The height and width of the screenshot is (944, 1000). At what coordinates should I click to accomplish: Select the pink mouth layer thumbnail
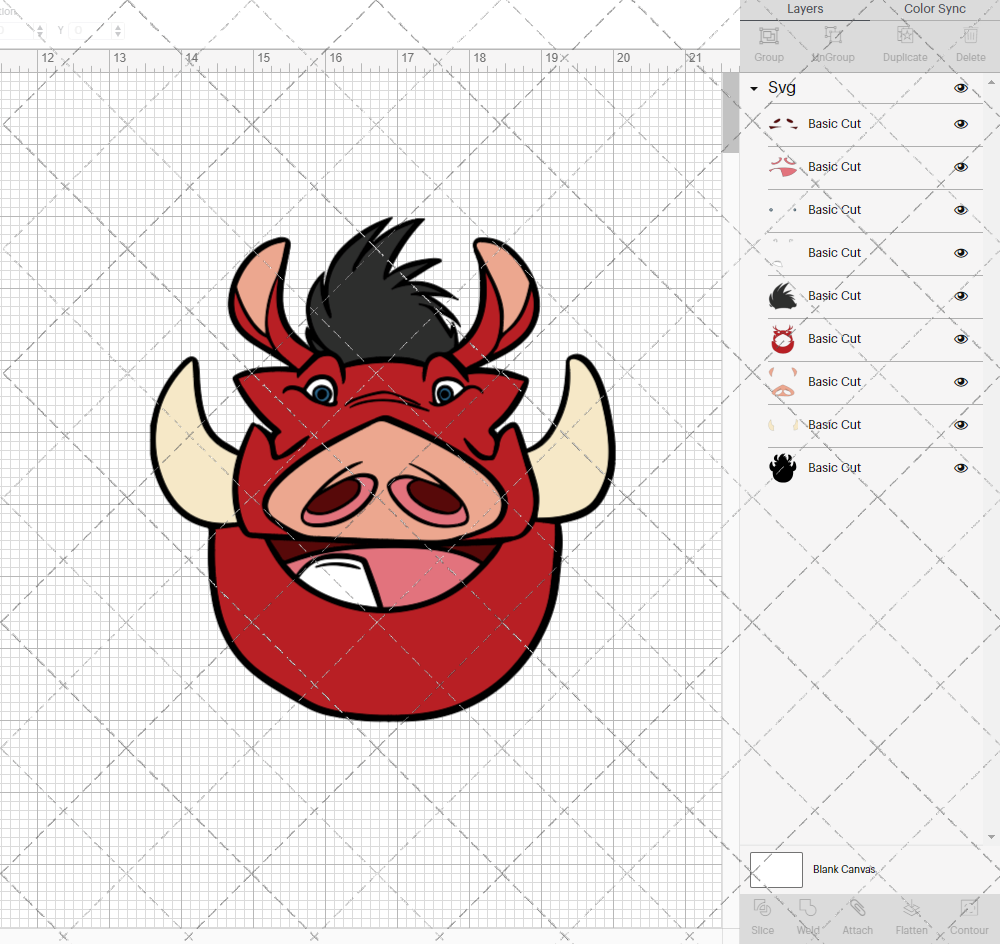pos(783,167)
